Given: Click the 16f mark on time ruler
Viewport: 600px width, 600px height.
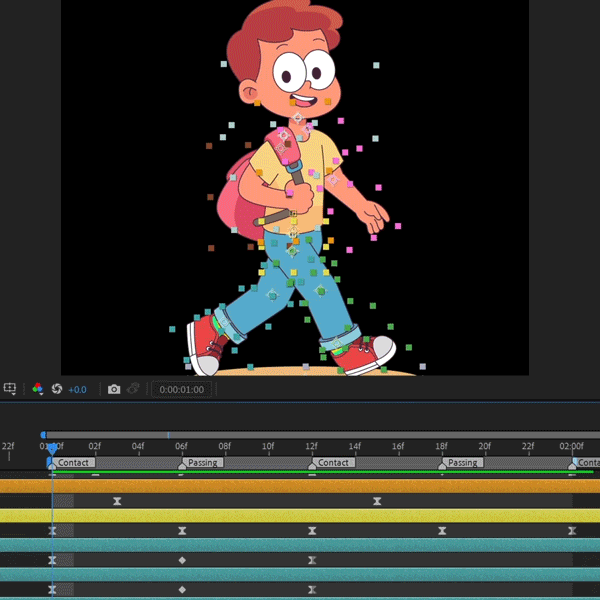Looking at the screenshot, I should [x=398, y=446].
